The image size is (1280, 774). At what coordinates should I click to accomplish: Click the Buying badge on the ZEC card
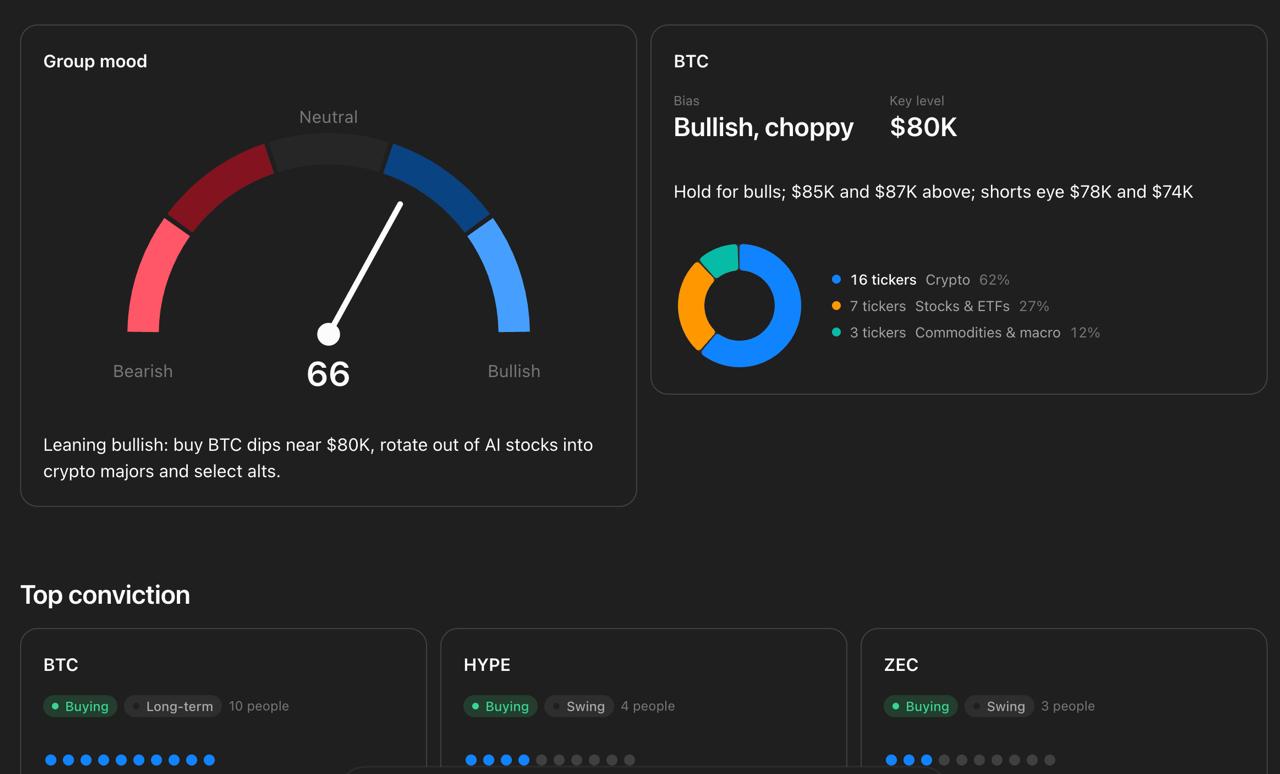coord(920,706)
